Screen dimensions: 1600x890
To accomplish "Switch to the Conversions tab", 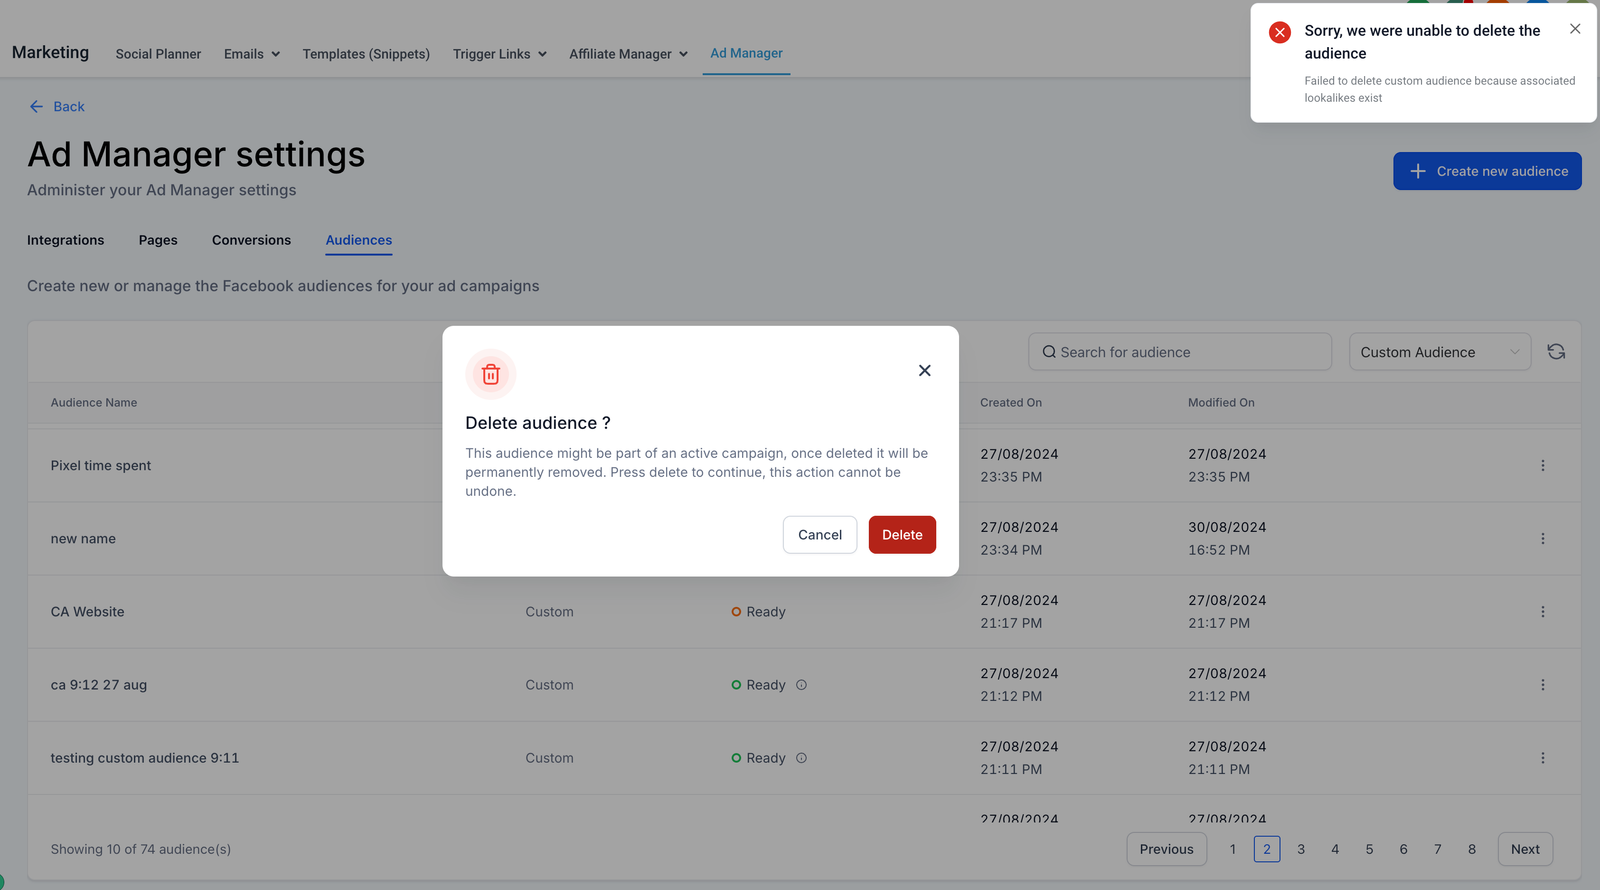I will [251, 240].
